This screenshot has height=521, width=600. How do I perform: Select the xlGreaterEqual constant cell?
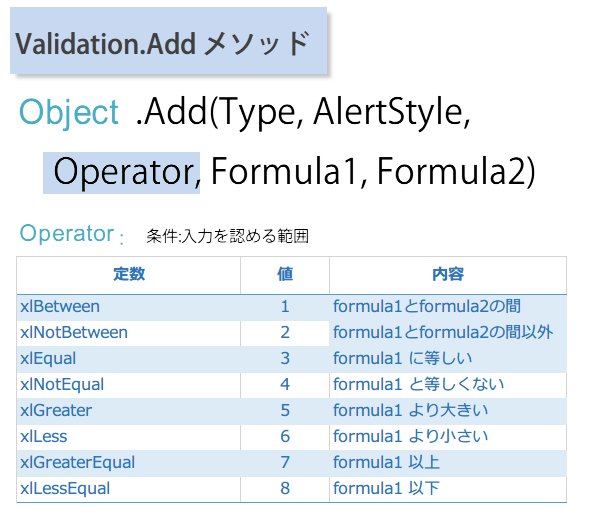tap(77, 462)
